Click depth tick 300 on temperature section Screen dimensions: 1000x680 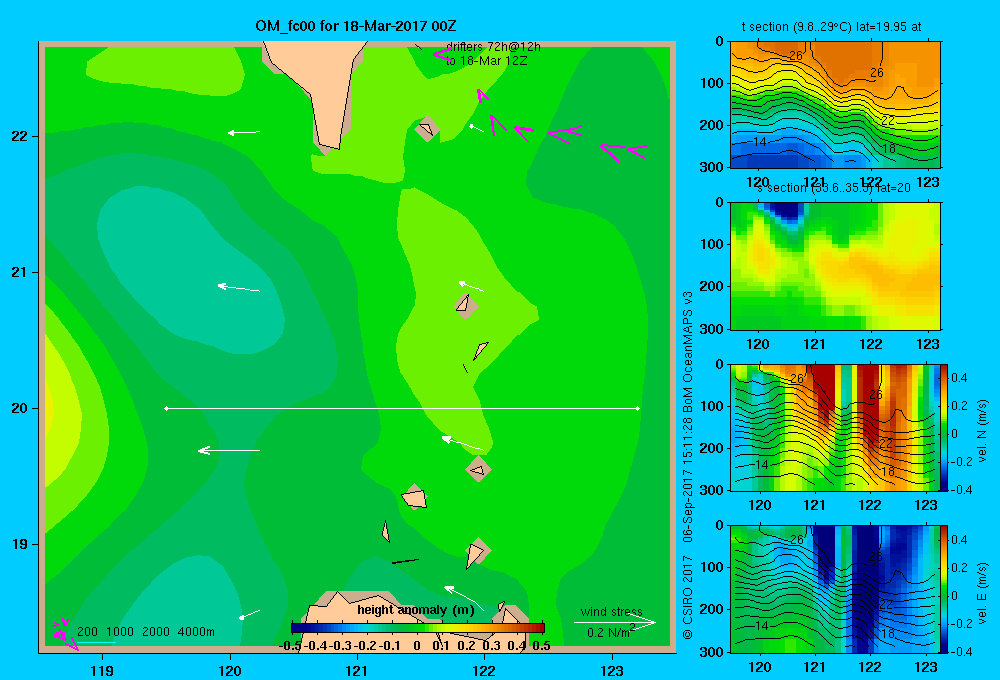pos(712,167)
